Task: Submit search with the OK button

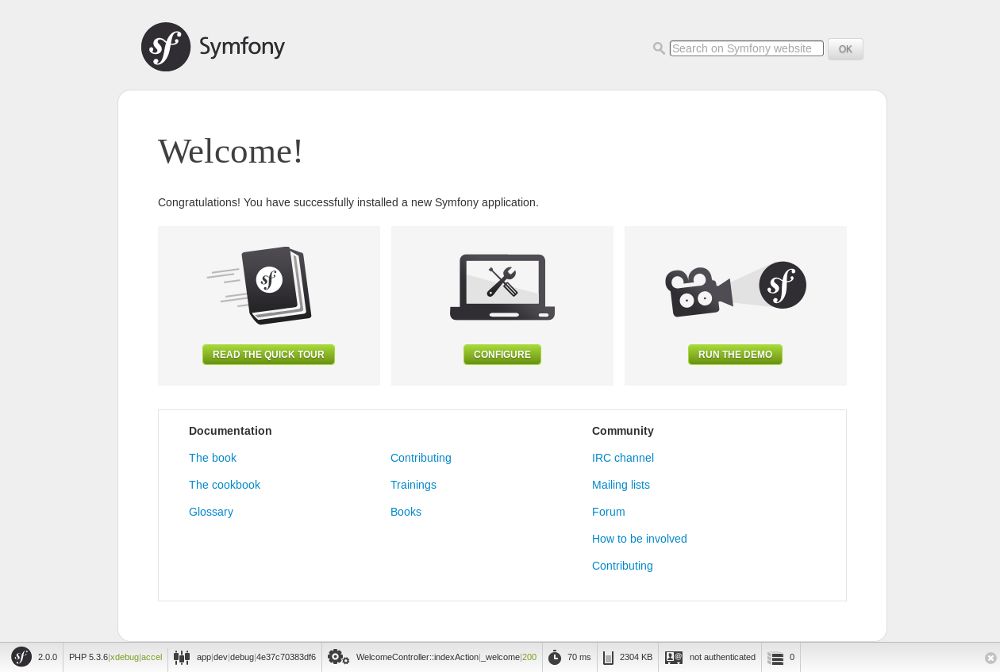Action: point(845,49)
